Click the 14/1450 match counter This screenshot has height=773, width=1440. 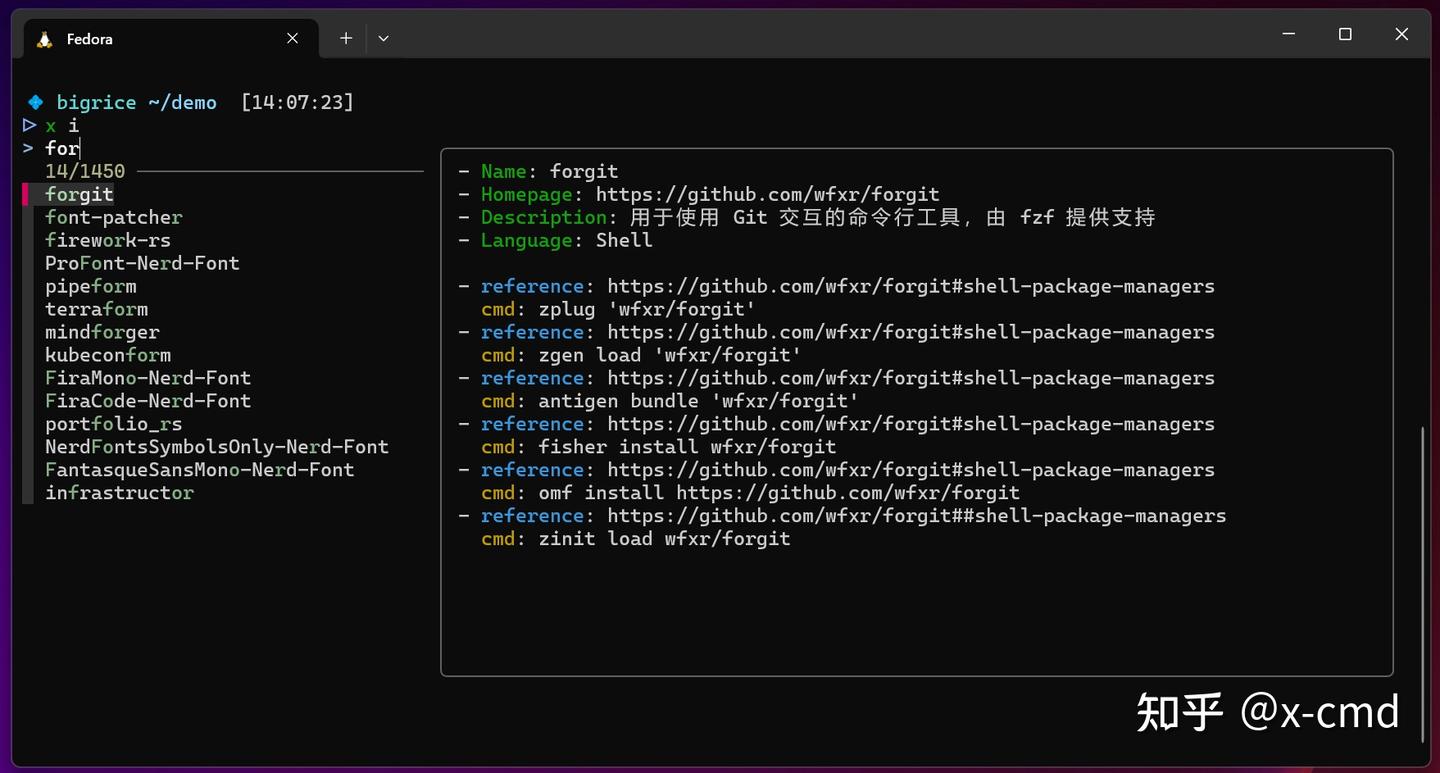click(85, 171)
